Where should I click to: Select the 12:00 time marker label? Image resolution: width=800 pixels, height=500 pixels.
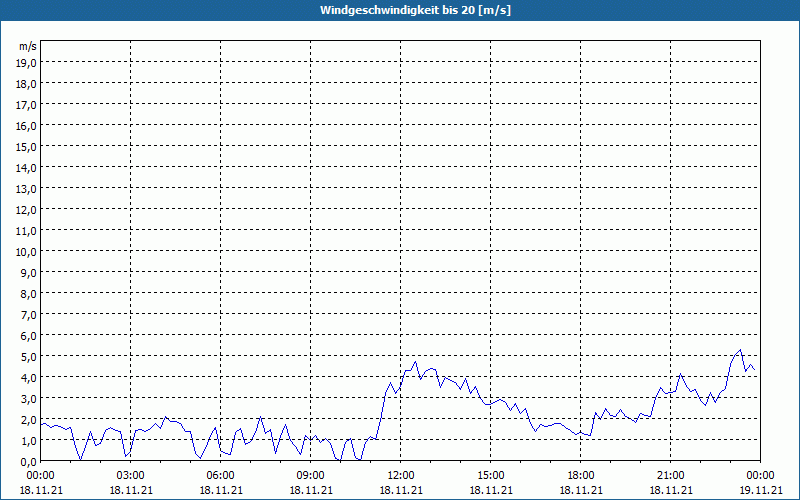[x=401, y=475]
